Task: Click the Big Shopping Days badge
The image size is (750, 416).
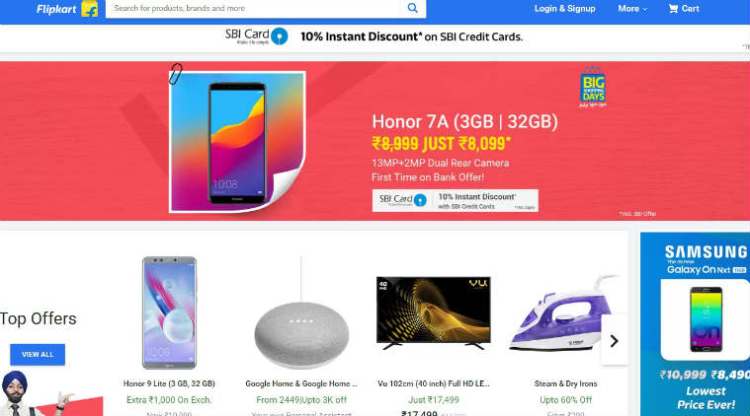Action: pyautogui.click(x=593, y=87)
